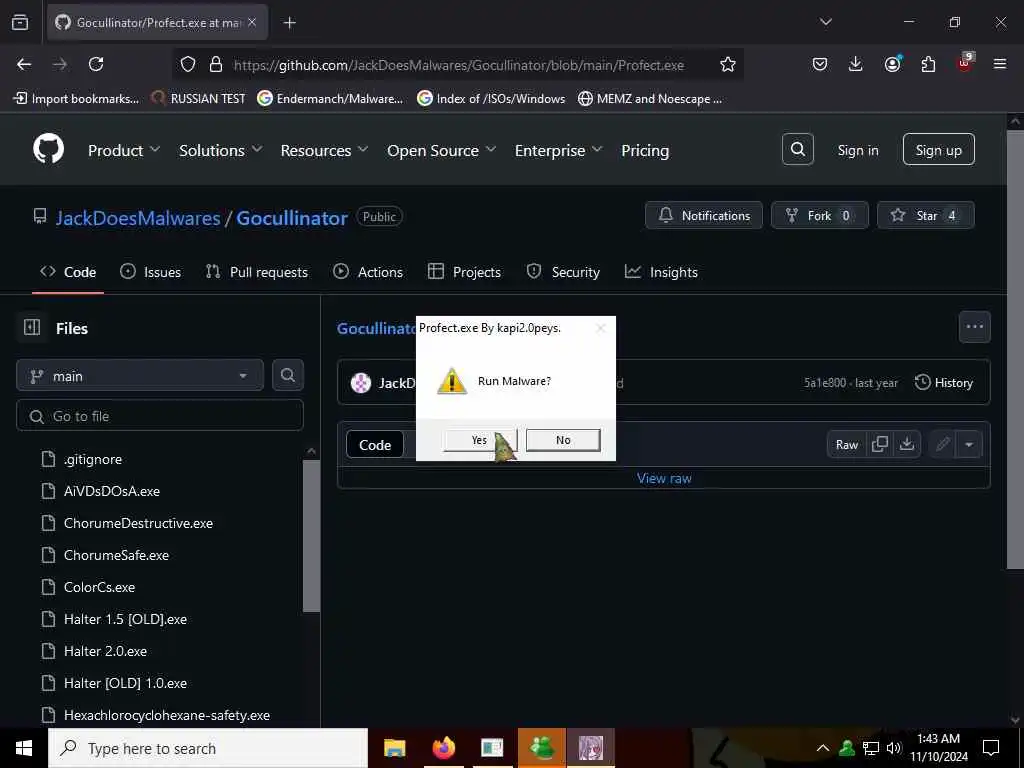Open File Explorer from the taskbar
The width and height of the screenshot is (1024, 768).
pyautogui.click(x=394, y=748)
